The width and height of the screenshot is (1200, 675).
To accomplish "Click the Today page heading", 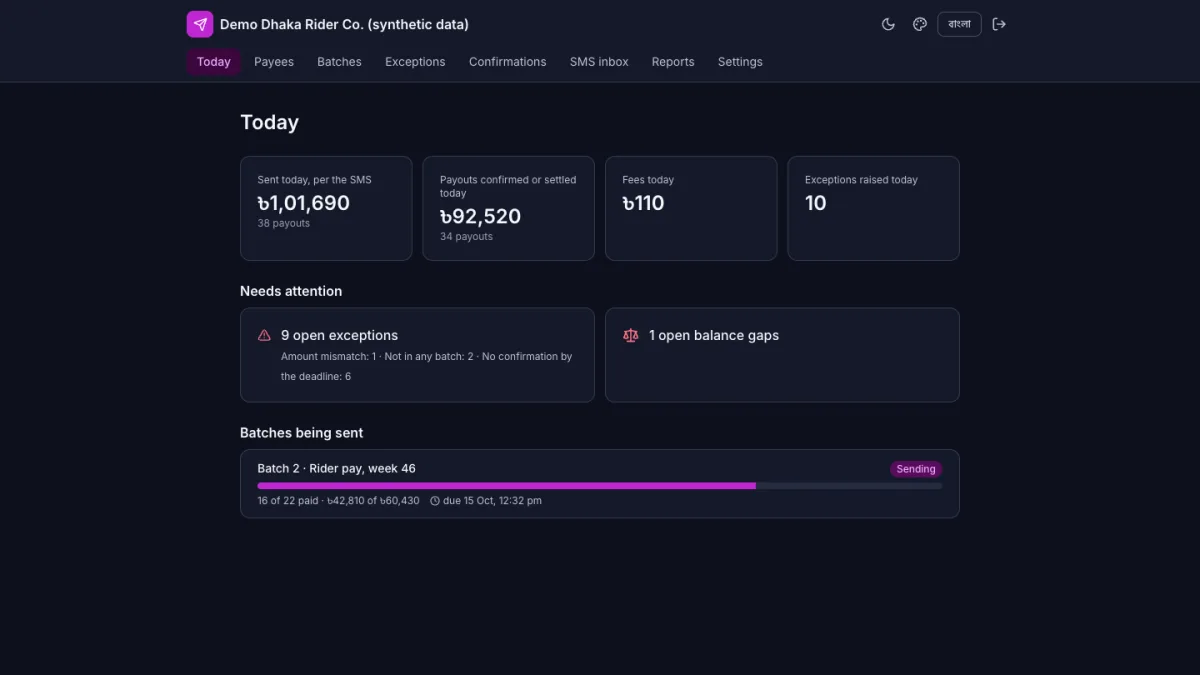I will (269, 122).
